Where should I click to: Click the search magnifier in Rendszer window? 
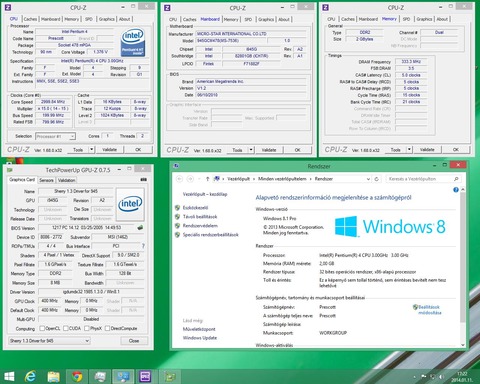click(456, 179)
